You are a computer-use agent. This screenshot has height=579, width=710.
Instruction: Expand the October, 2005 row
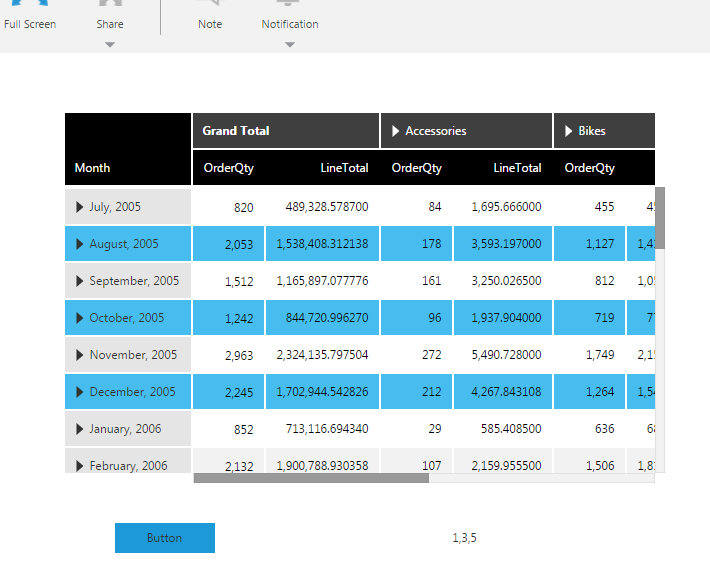tap(80, 318)
